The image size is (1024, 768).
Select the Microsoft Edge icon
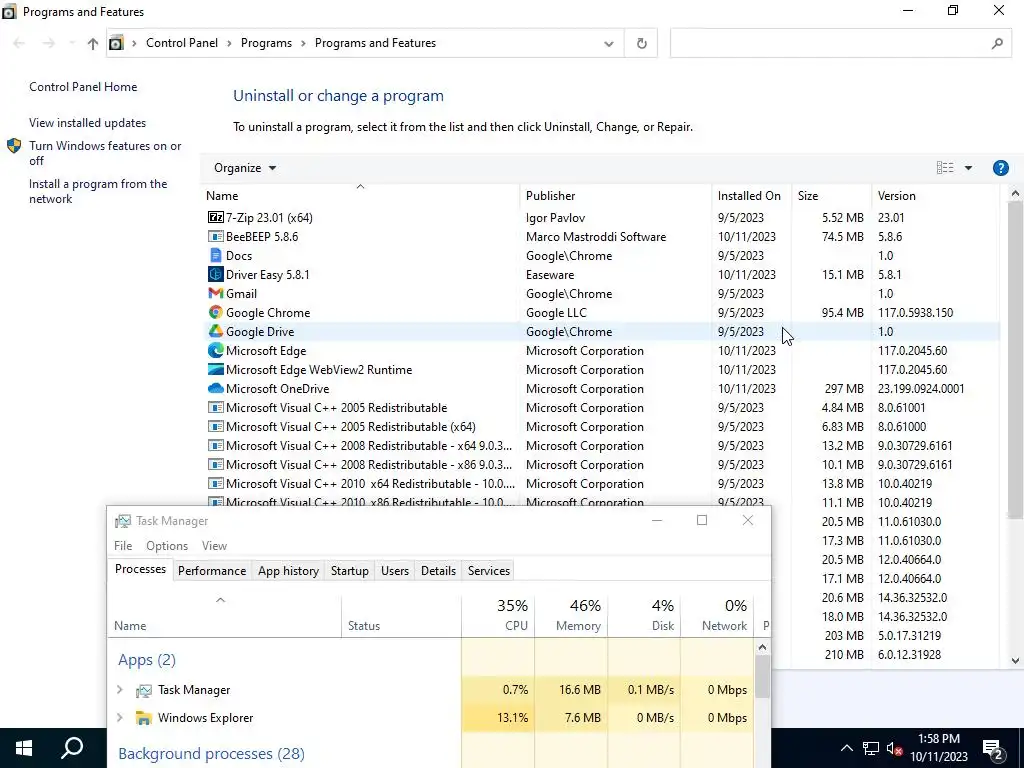point(216,350)
